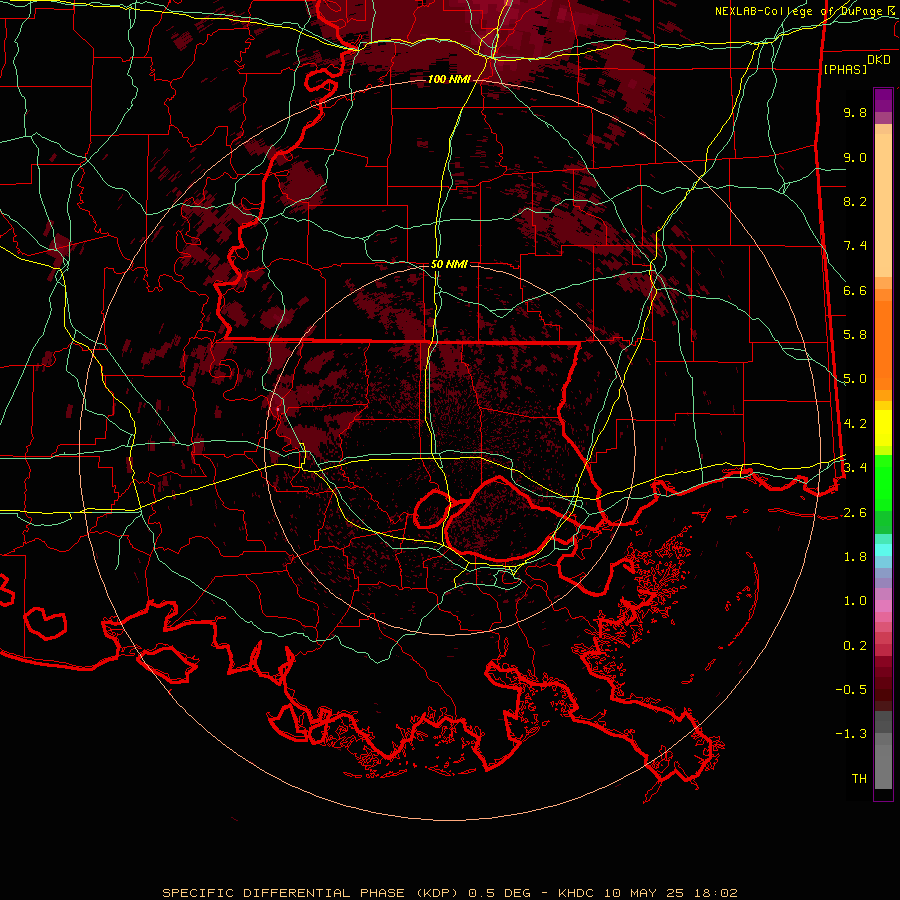
Task: Pick the cyan color bar segment
Action: tap(883, 549)
